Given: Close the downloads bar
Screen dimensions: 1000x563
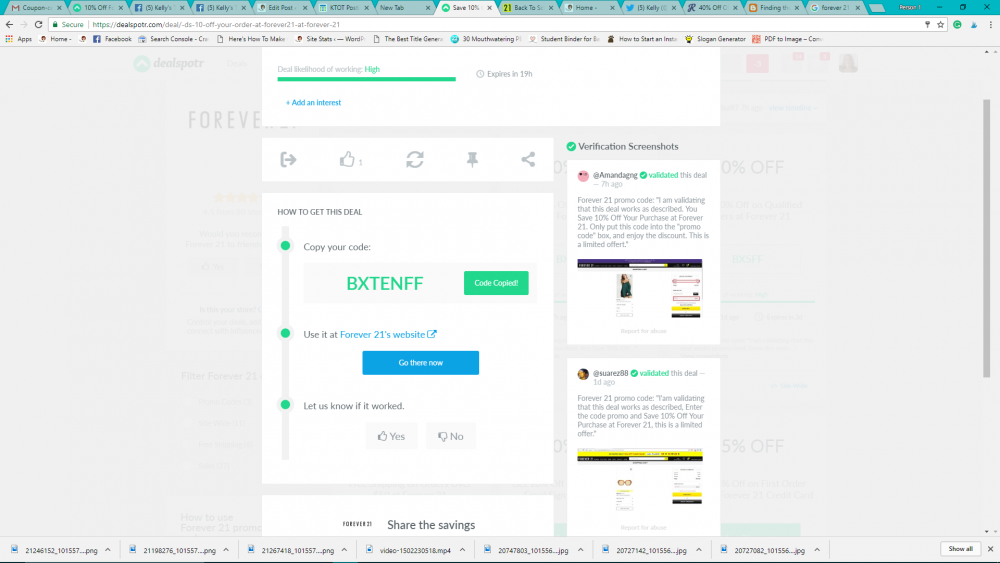Looking at the screenshot, I should point(990,549).
